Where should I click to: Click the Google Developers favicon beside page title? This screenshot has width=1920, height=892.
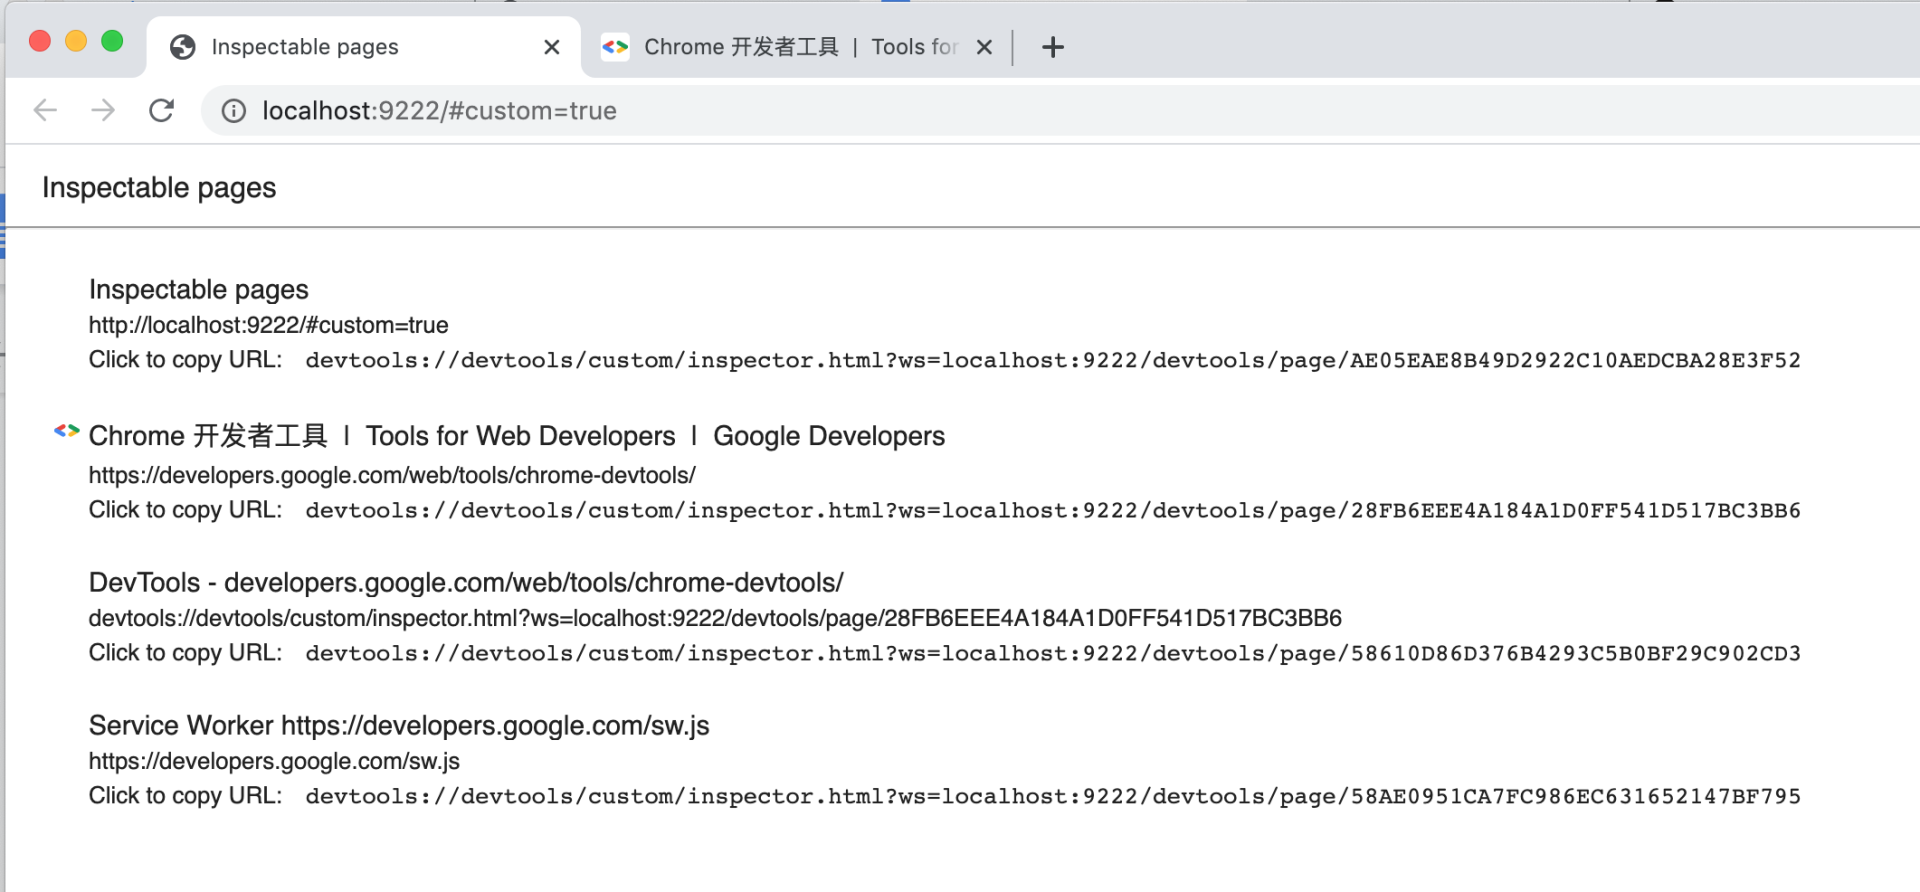(66, 431)
